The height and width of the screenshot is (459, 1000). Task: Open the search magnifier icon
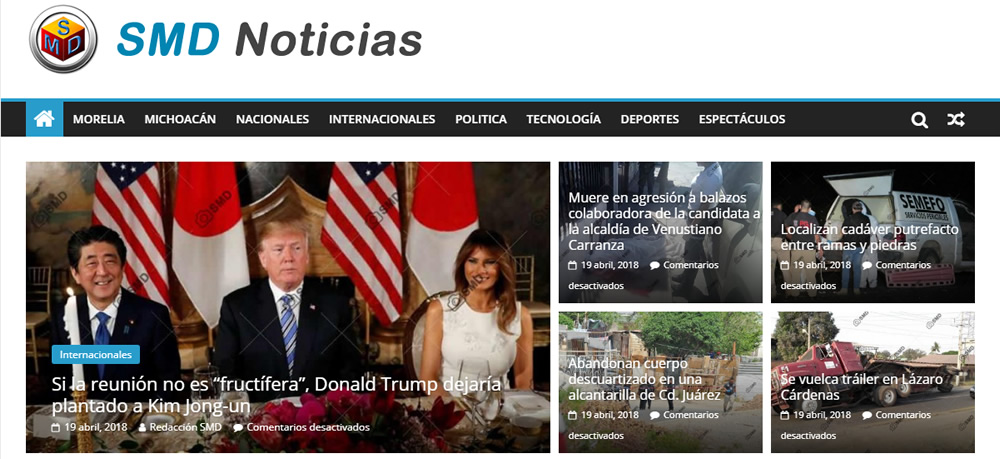point(919,120)
